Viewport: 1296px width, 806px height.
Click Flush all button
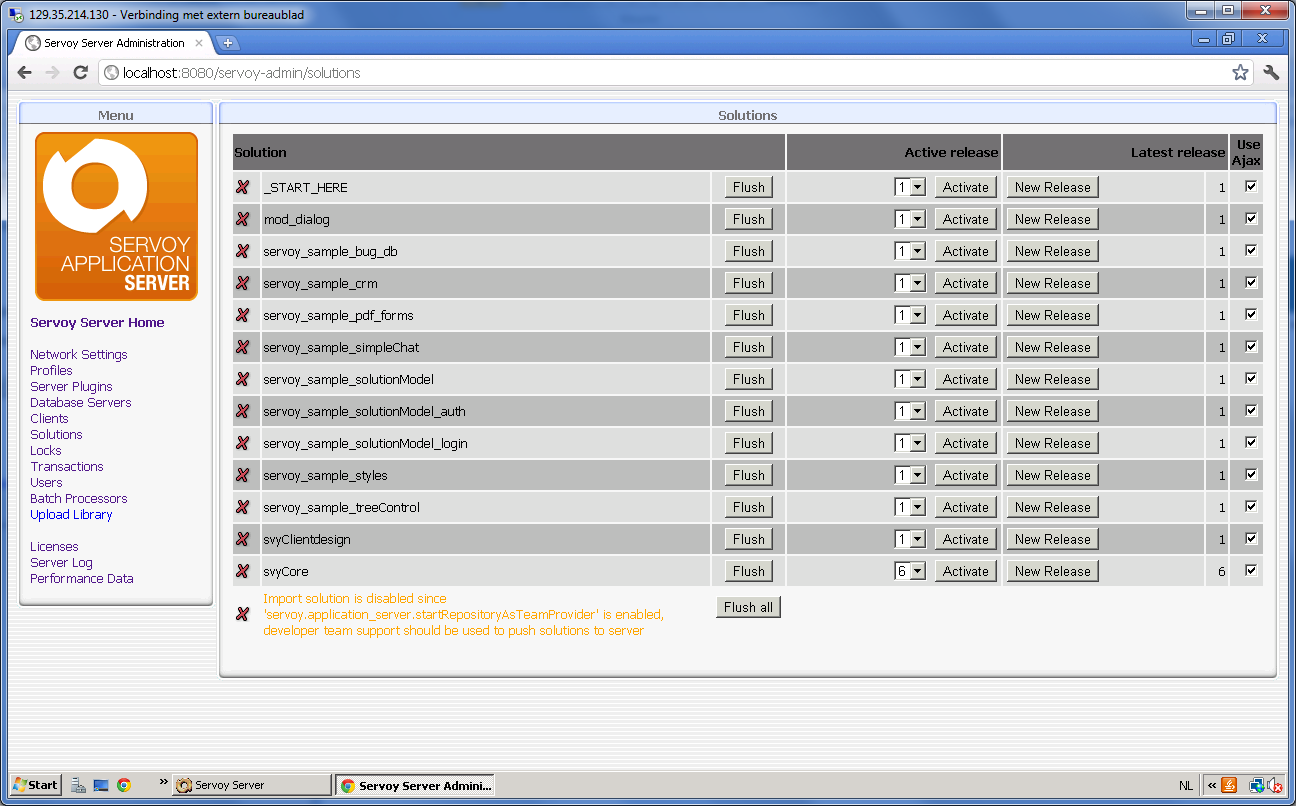[748, 607]
